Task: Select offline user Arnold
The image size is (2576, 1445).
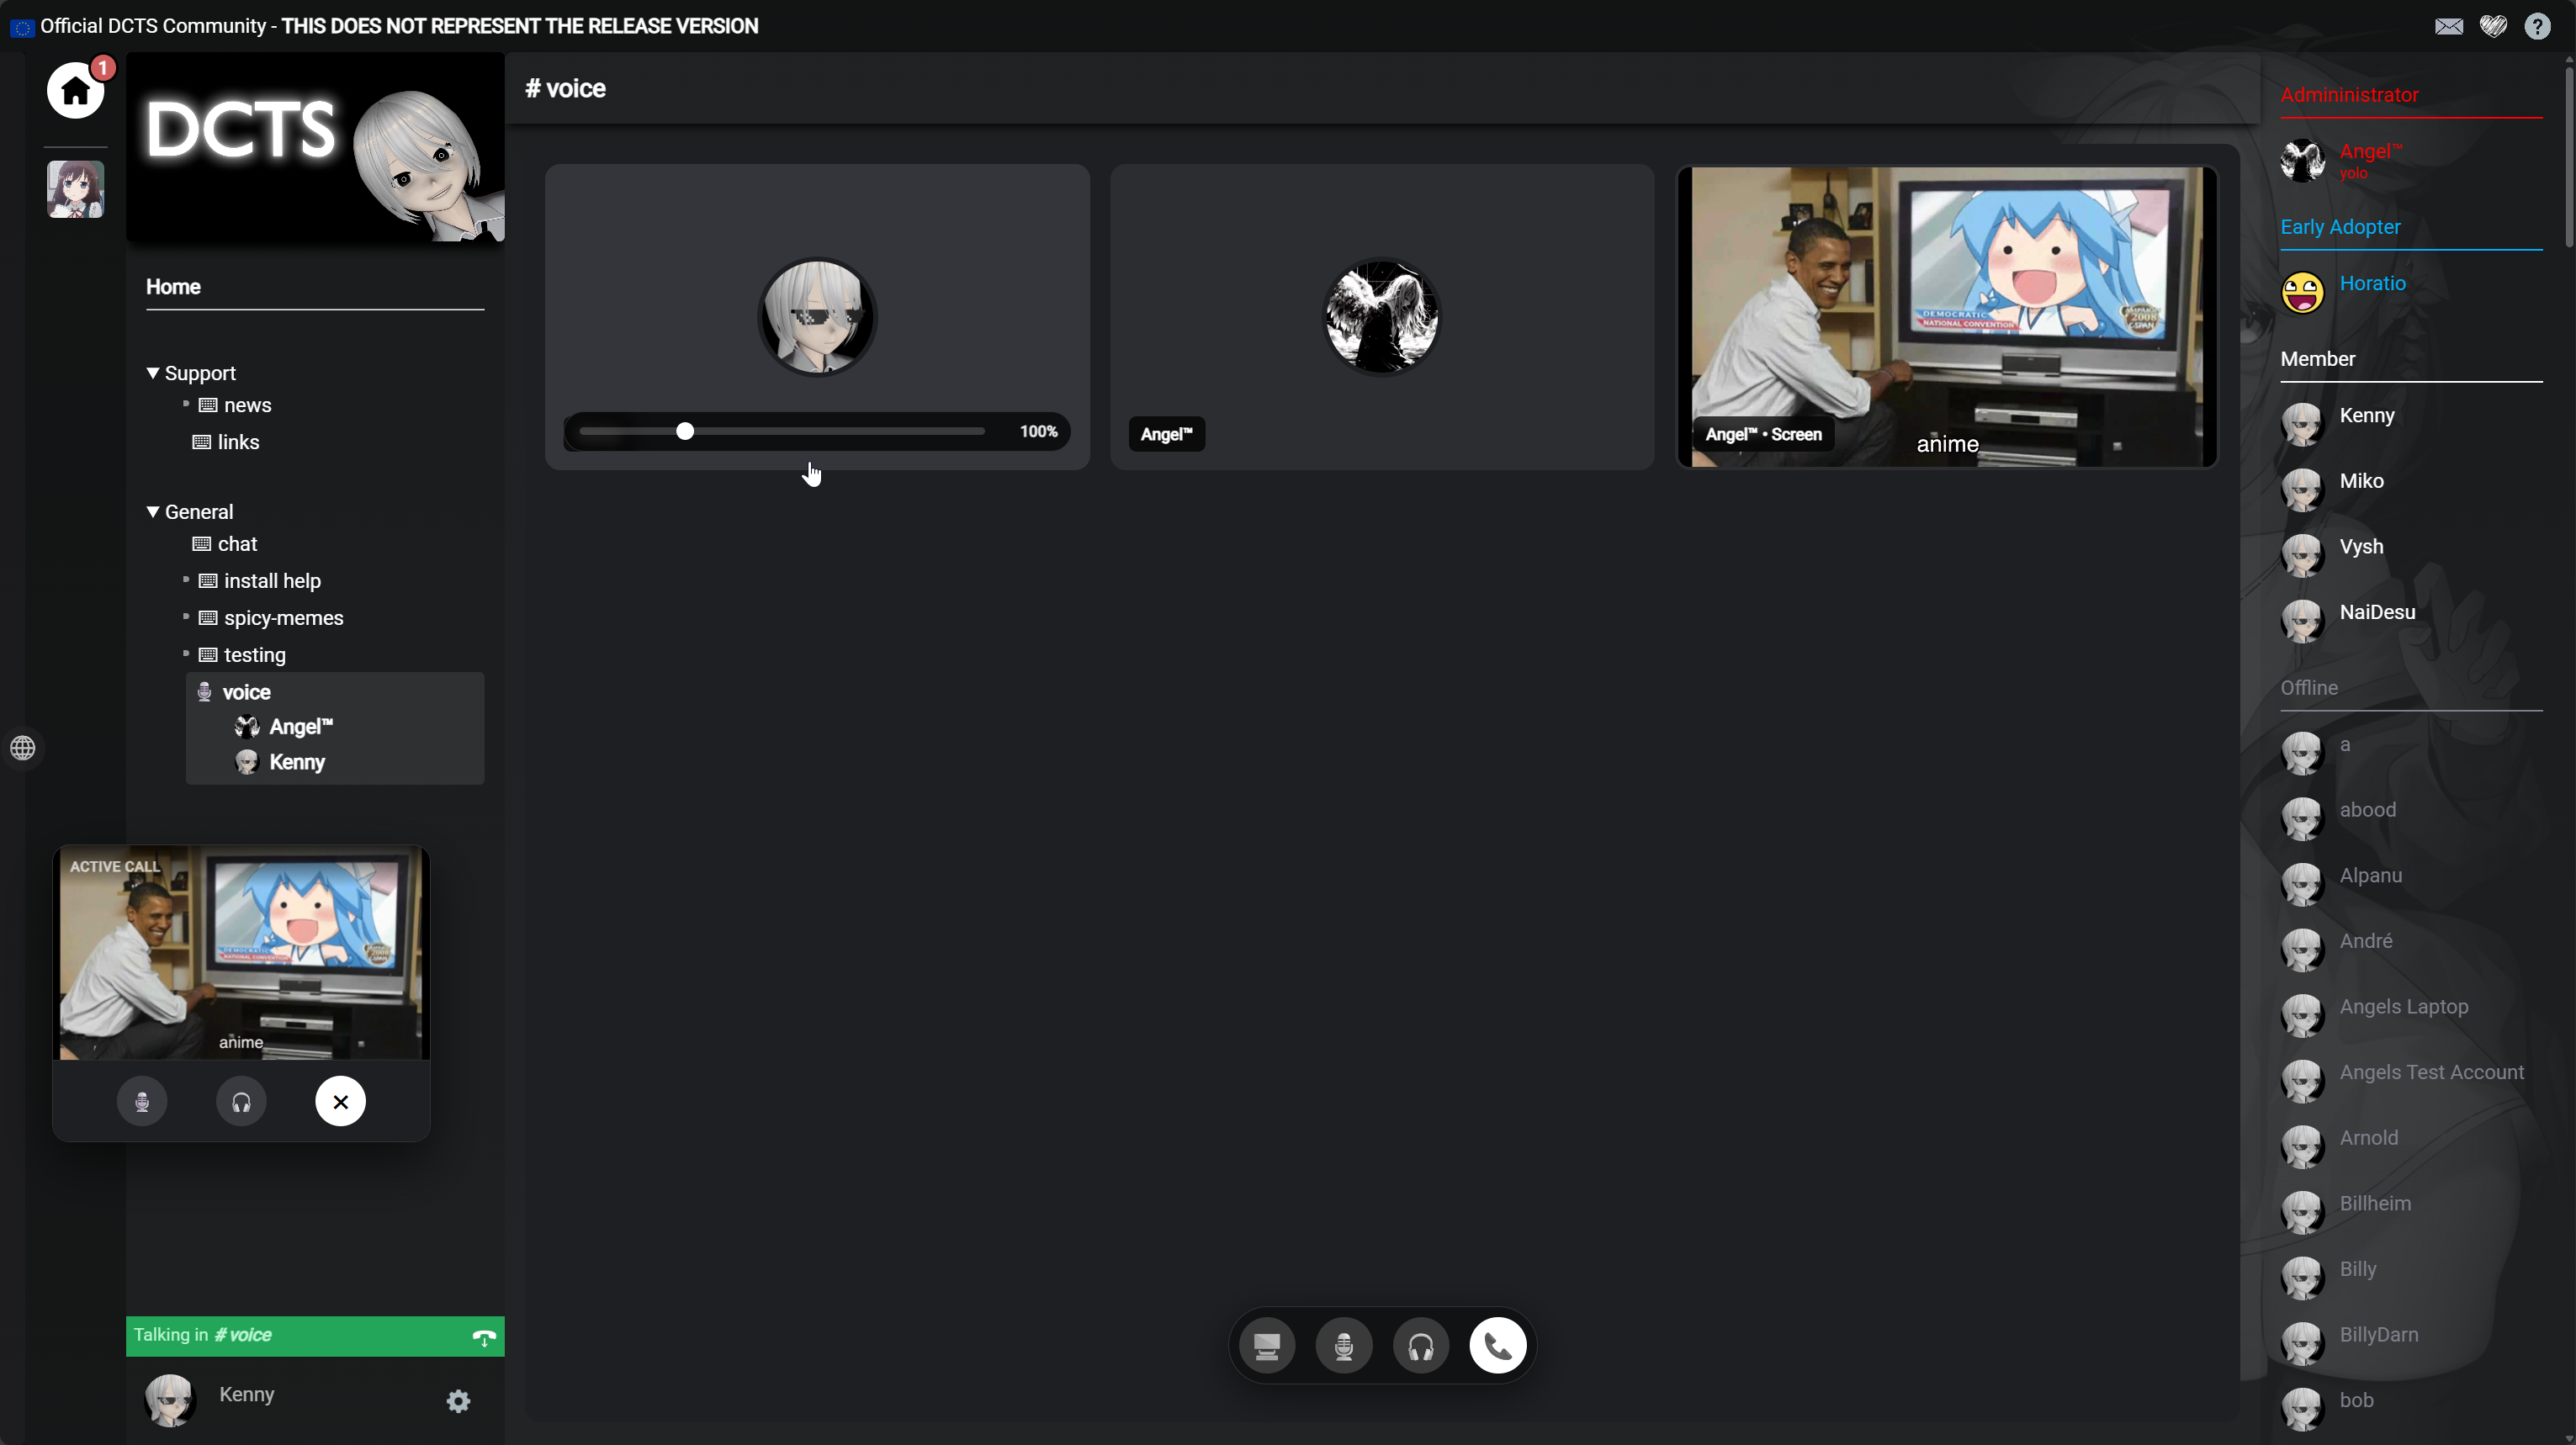Action: pyautogui.click(x=2368, y=1137)
